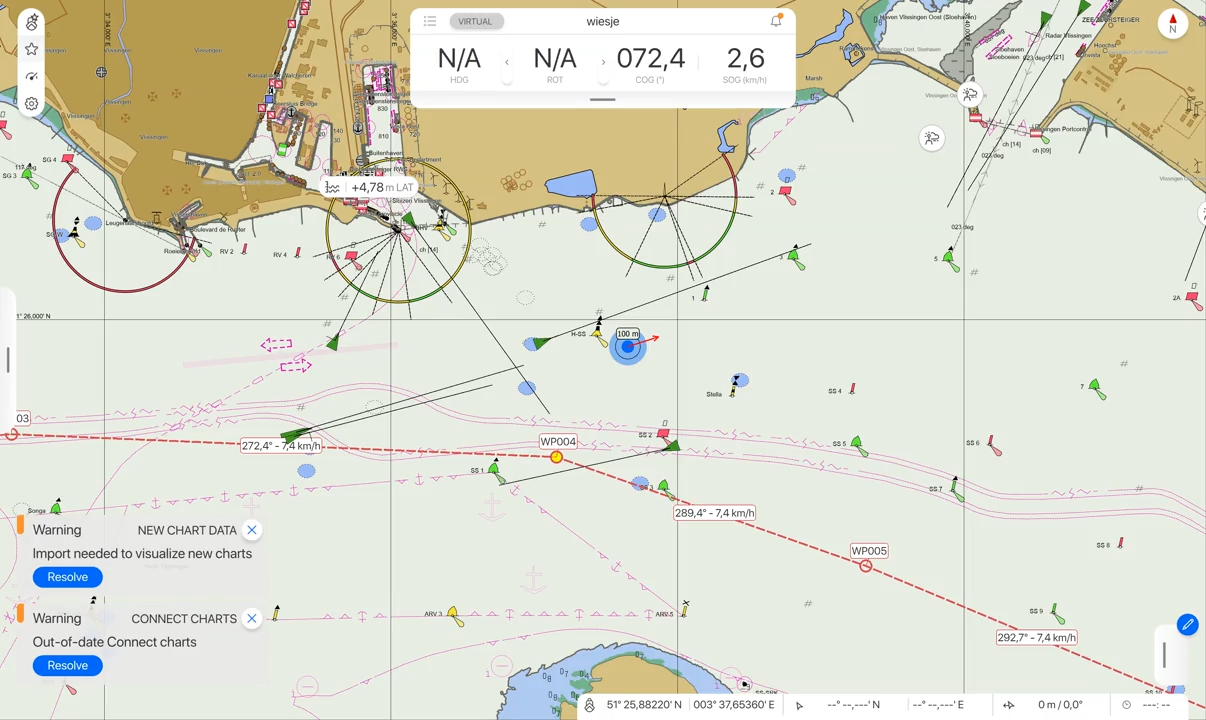Resolve the CONNECT CHARTS warning
This screenshot has height=720, width=1206.
(68, 665)
